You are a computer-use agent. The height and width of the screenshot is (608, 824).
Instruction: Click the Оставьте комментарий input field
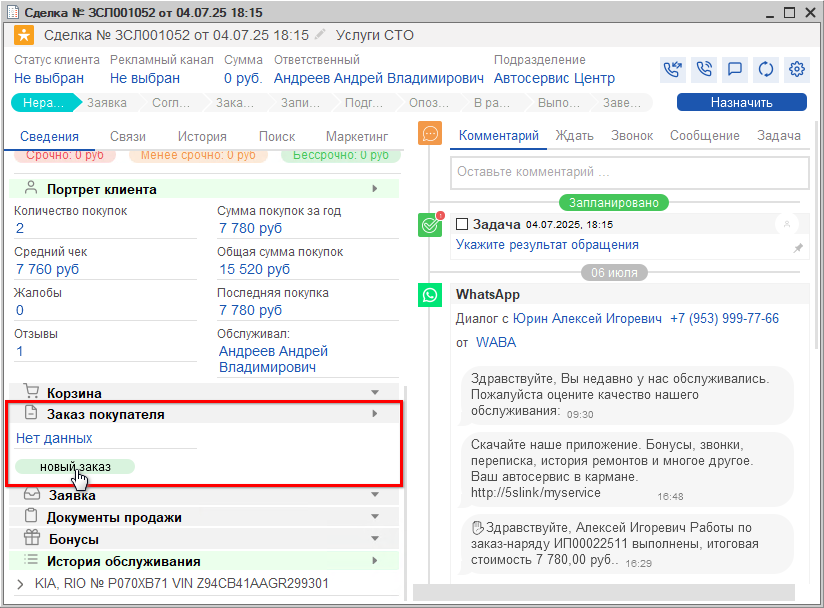point(629,172)
